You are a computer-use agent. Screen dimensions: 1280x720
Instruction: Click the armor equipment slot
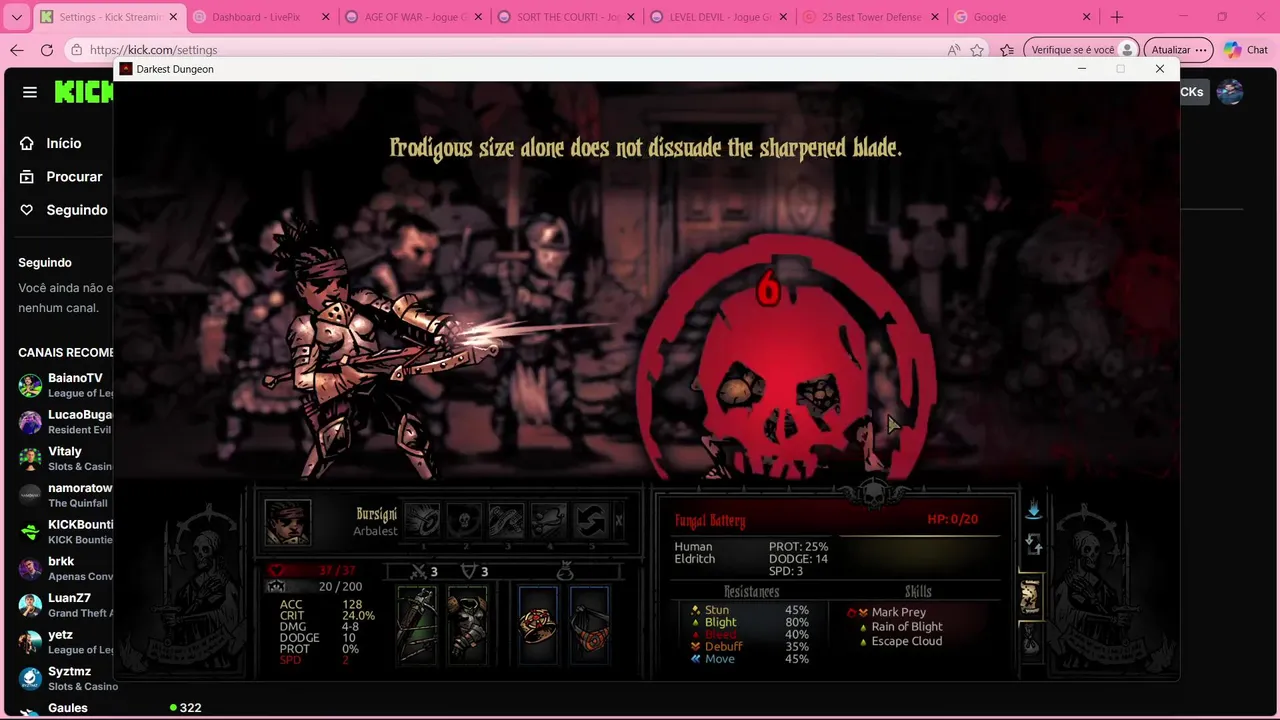click(467, 624)
